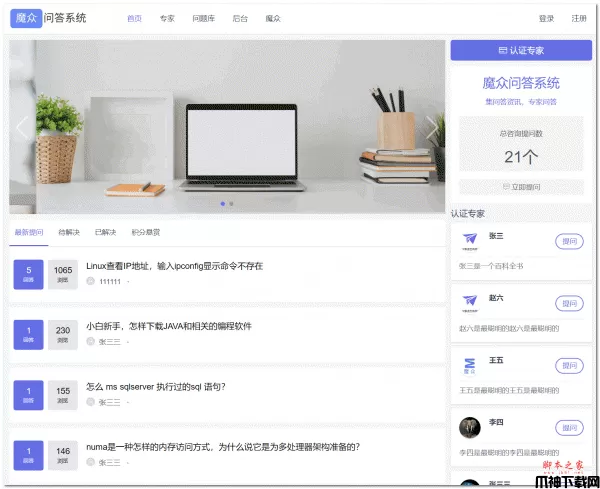Click 提问 button for 李四
The height and width of the screenshot is (489, 600).
tap(569, 428)
